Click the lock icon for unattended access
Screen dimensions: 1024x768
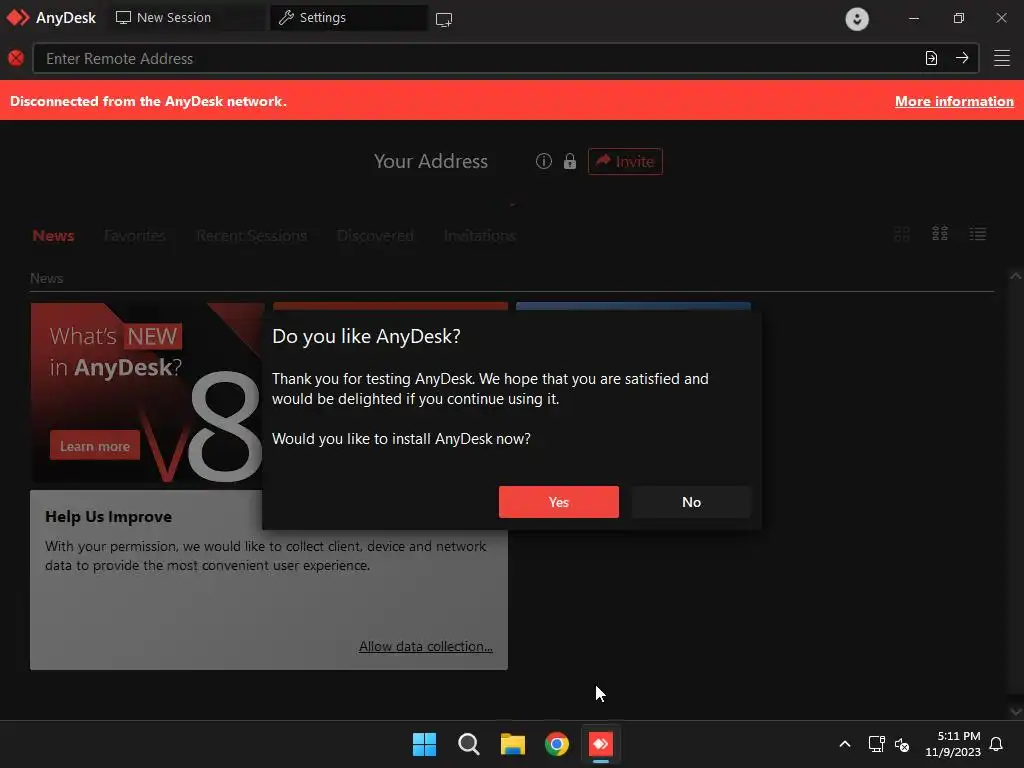click(x=570, y=161)
